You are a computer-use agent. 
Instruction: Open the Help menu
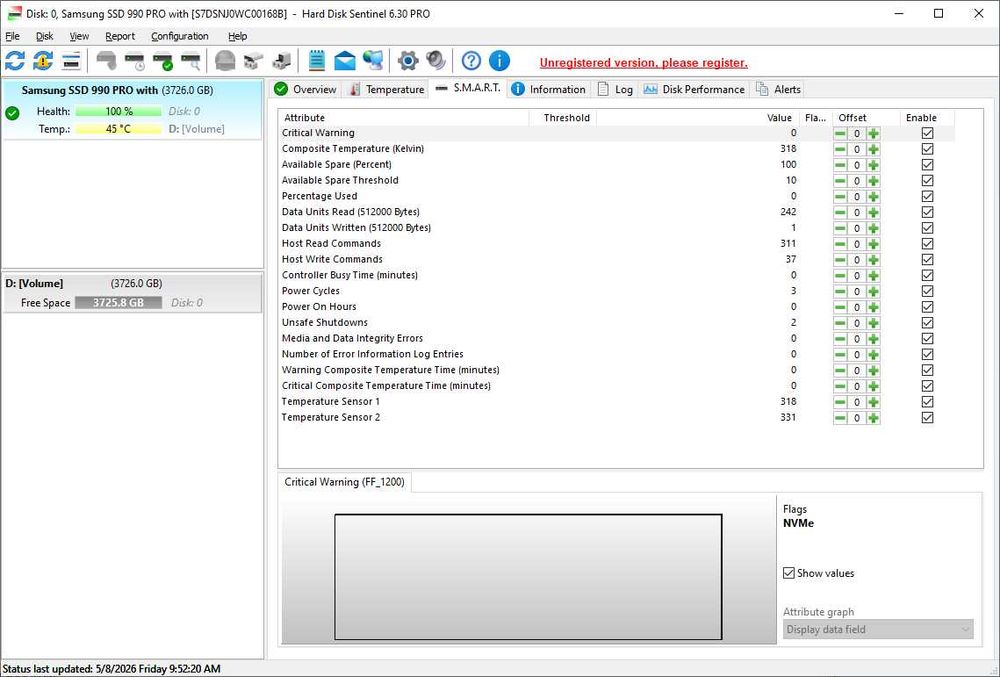click(x=237, y=36)
